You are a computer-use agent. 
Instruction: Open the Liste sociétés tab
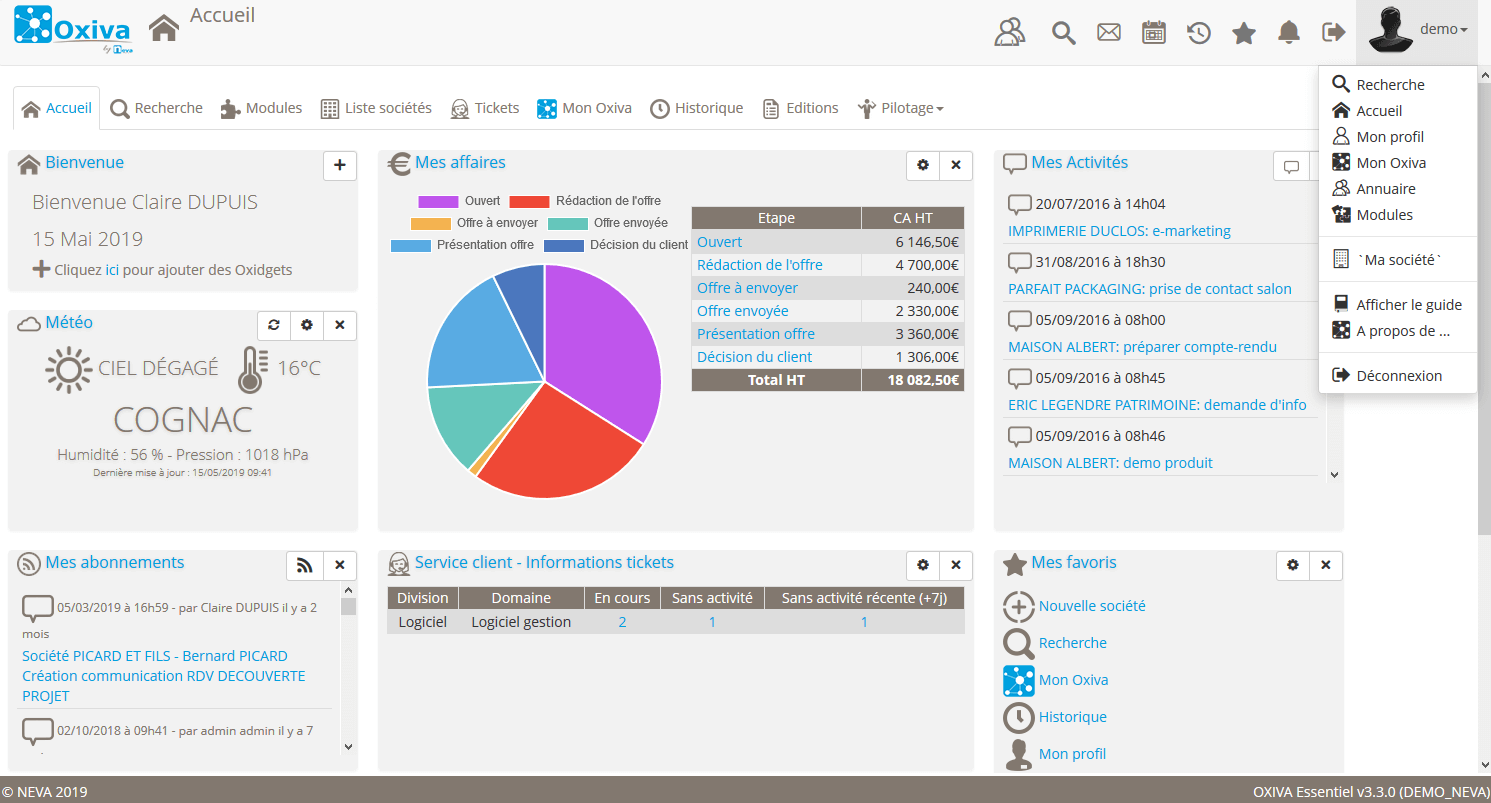(376, 108)
